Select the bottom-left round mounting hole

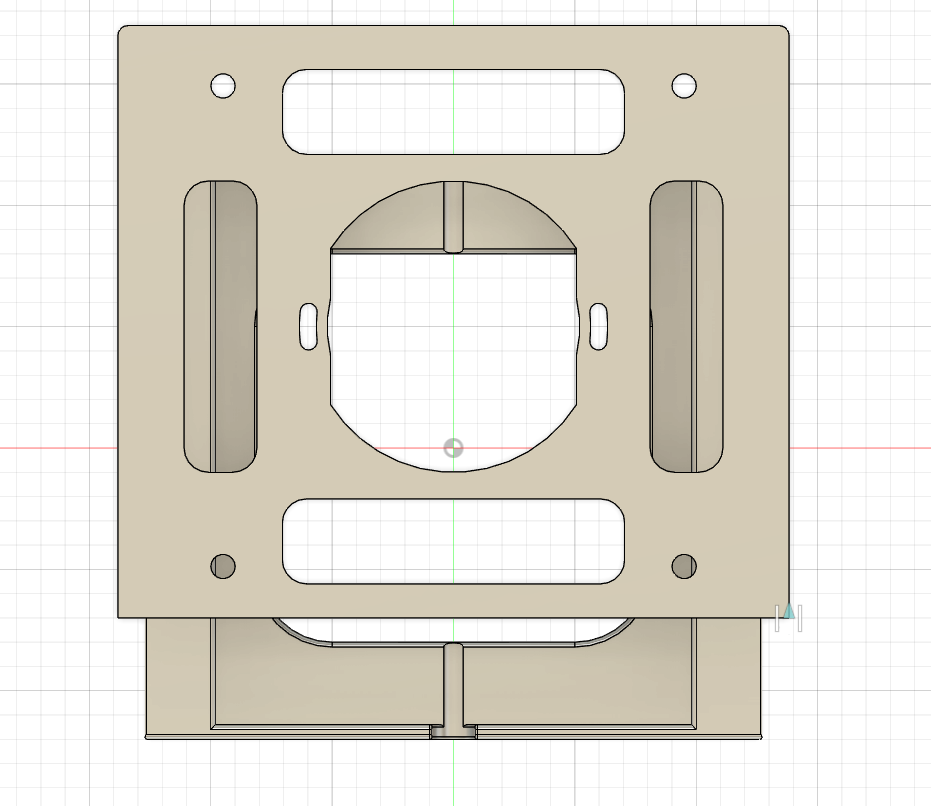pyautogui.click(x=223, y=566)
